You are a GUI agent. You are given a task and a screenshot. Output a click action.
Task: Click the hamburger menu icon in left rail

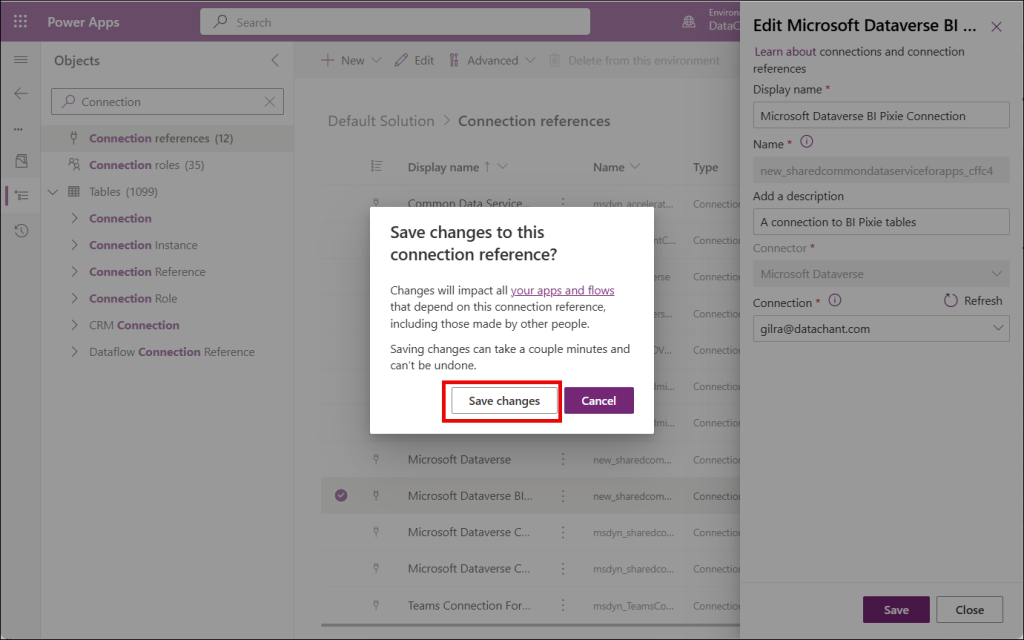point(20,60)
